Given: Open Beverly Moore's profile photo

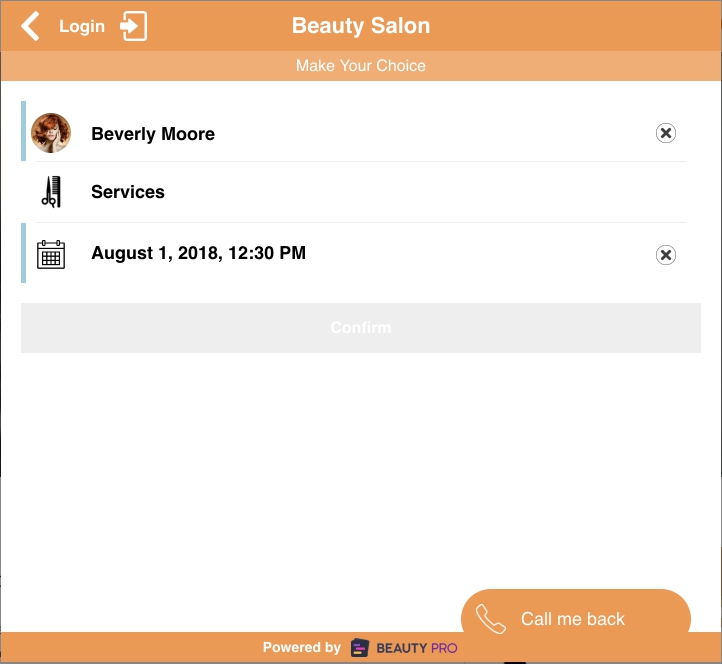Looking at the screenshot, I should [x=51, y=133].
